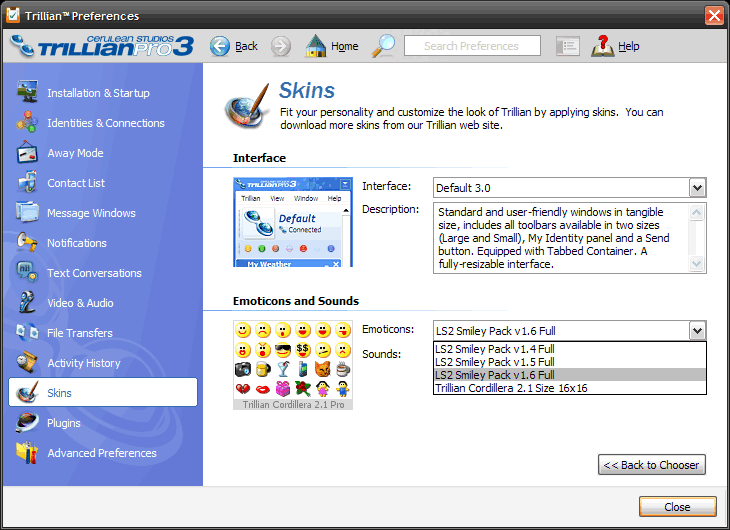Click << Back to Chooser button
The width and height of the screenshot is (730, 530).
click(x=652, y=465)
